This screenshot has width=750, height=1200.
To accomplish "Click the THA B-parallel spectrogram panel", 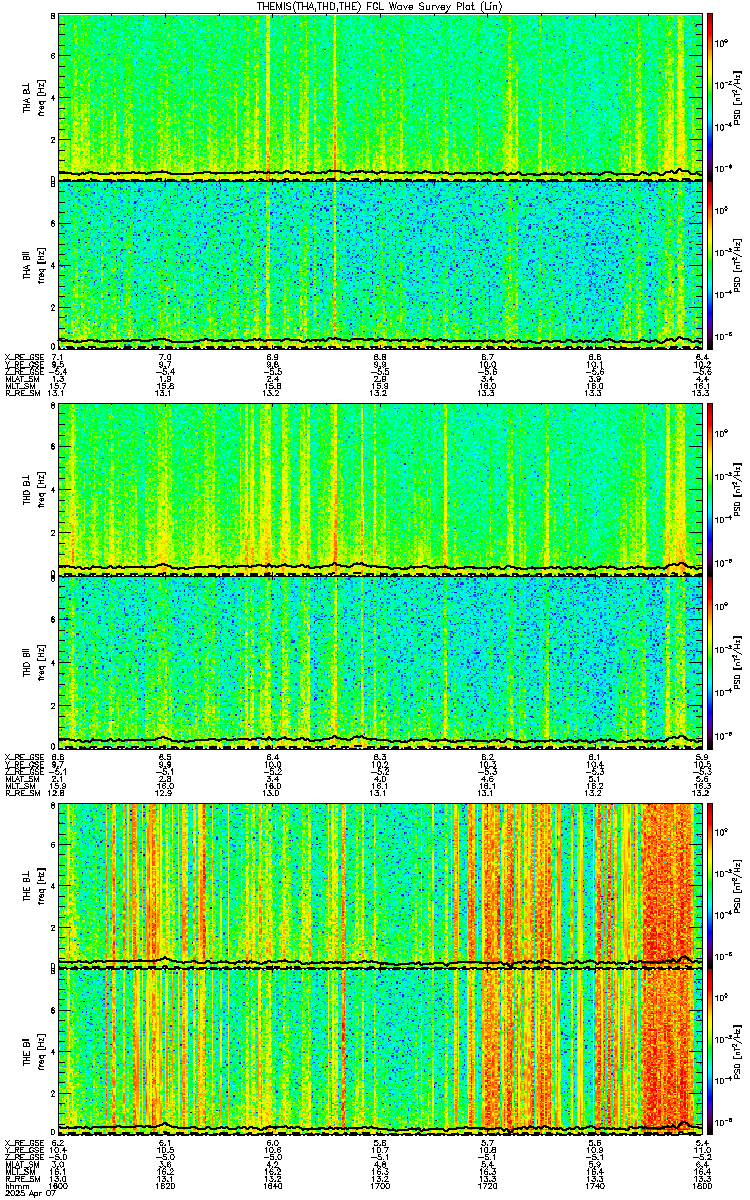I will pos(381,263).
